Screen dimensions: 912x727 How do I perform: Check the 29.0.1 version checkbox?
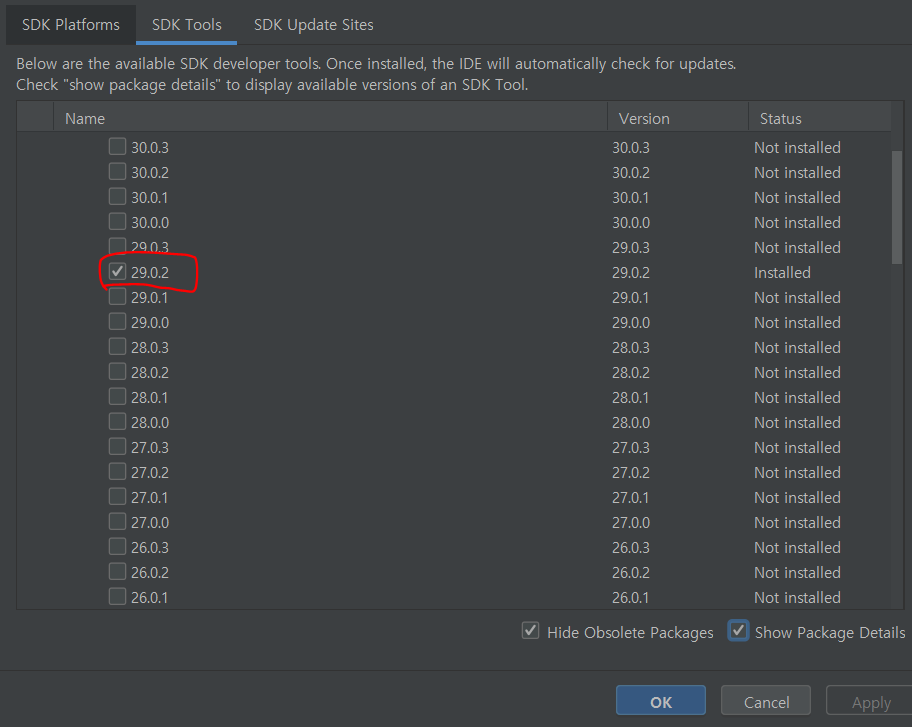(x=117, y=297)
